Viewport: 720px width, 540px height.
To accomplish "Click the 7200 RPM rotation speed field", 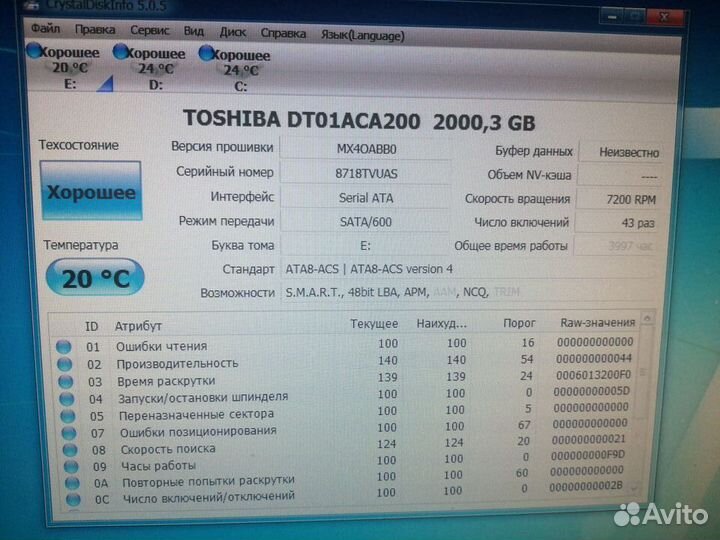I will pyautogui.click(x=618, y=200).
